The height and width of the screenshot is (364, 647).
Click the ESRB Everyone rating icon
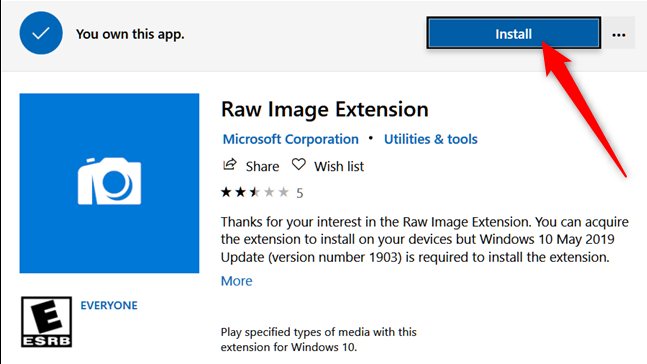pyautogui.click(x=46, y=321)
